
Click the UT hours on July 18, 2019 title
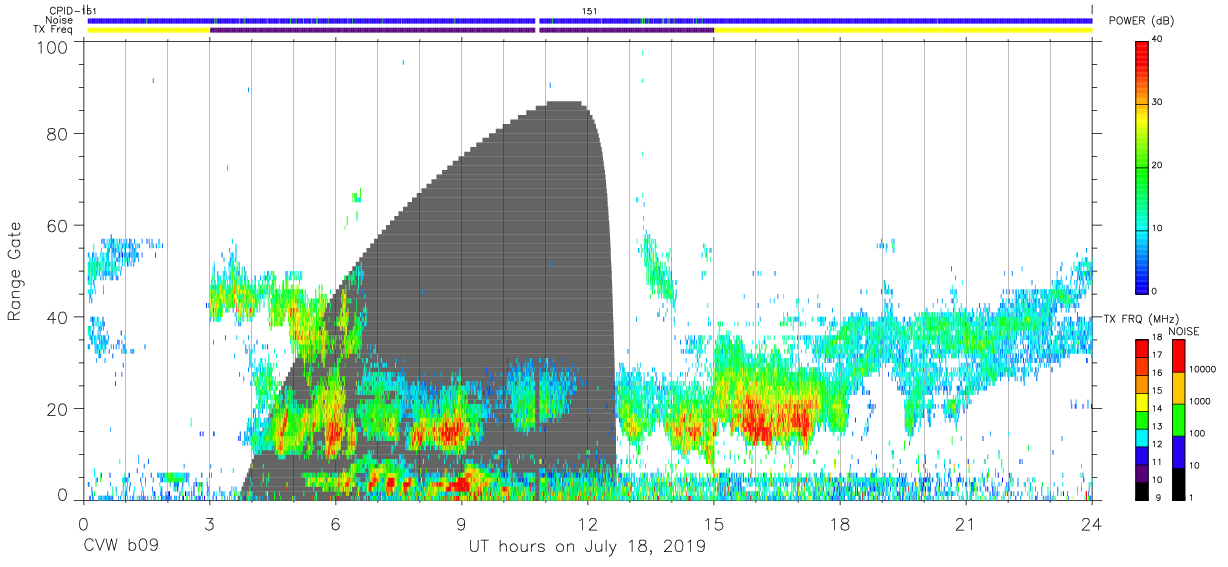587,547
